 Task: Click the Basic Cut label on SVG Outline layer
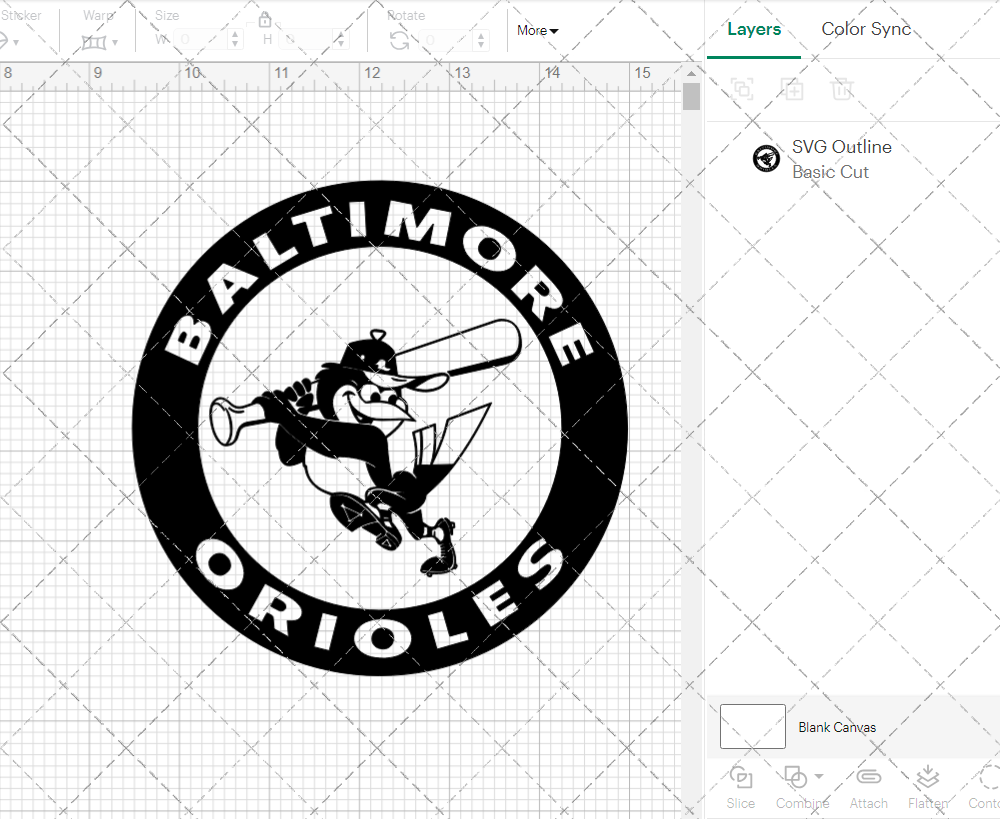pos(830,172)
